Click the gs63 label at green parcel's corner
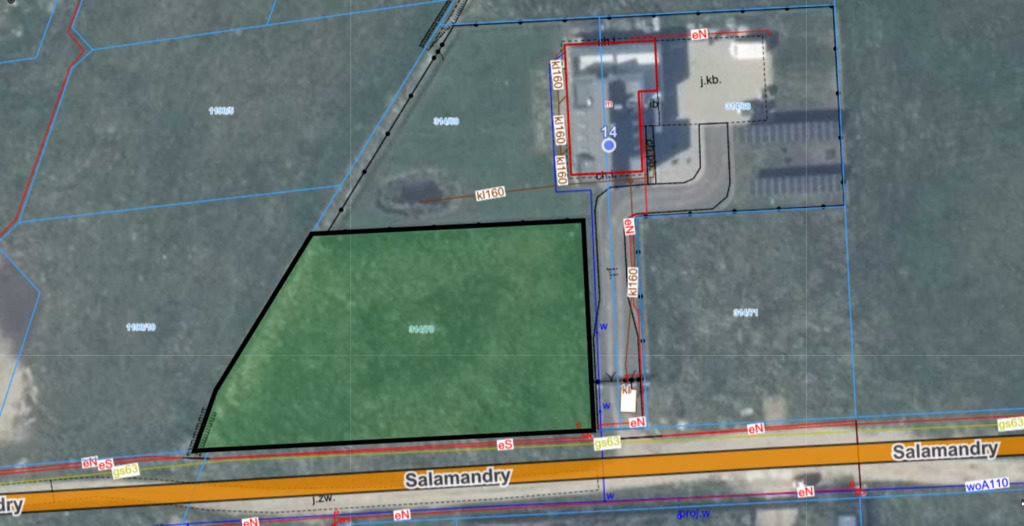 [607, 442]
